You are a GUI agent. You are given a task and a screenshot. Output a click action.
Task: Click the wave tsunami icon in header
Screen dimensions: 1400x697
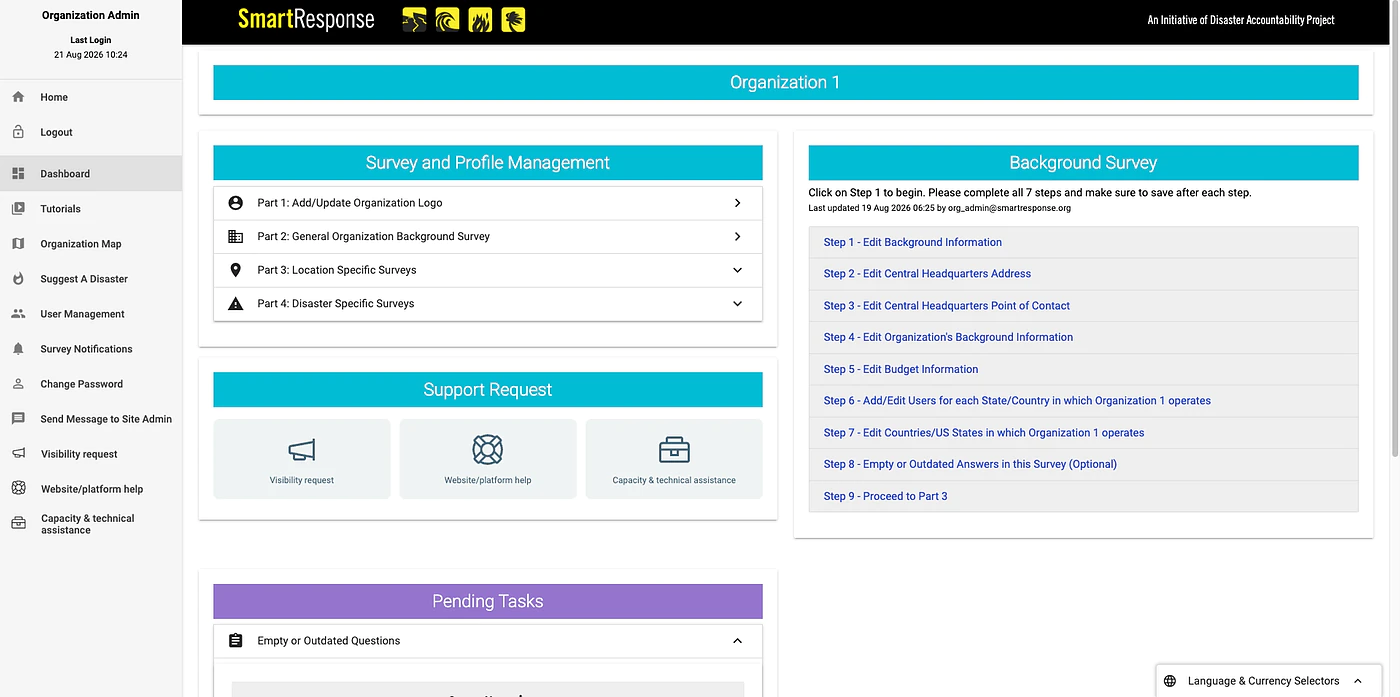(447, 20)
